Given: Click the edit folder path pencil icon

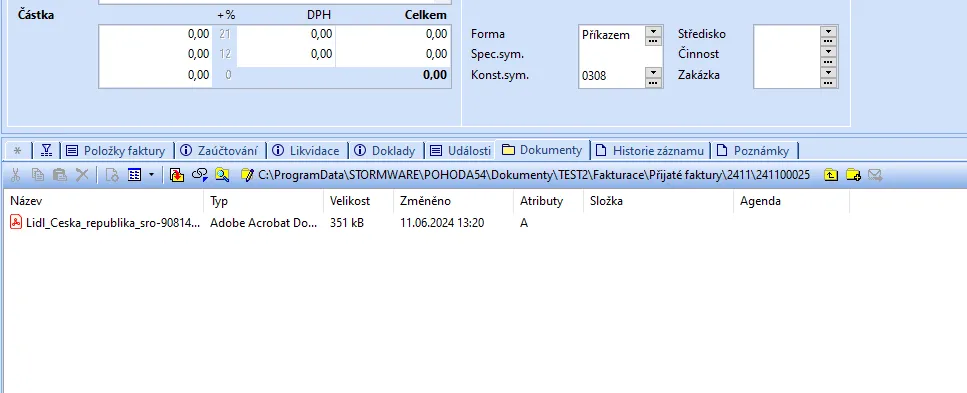Looking at the screenshot, I should 247,175.
